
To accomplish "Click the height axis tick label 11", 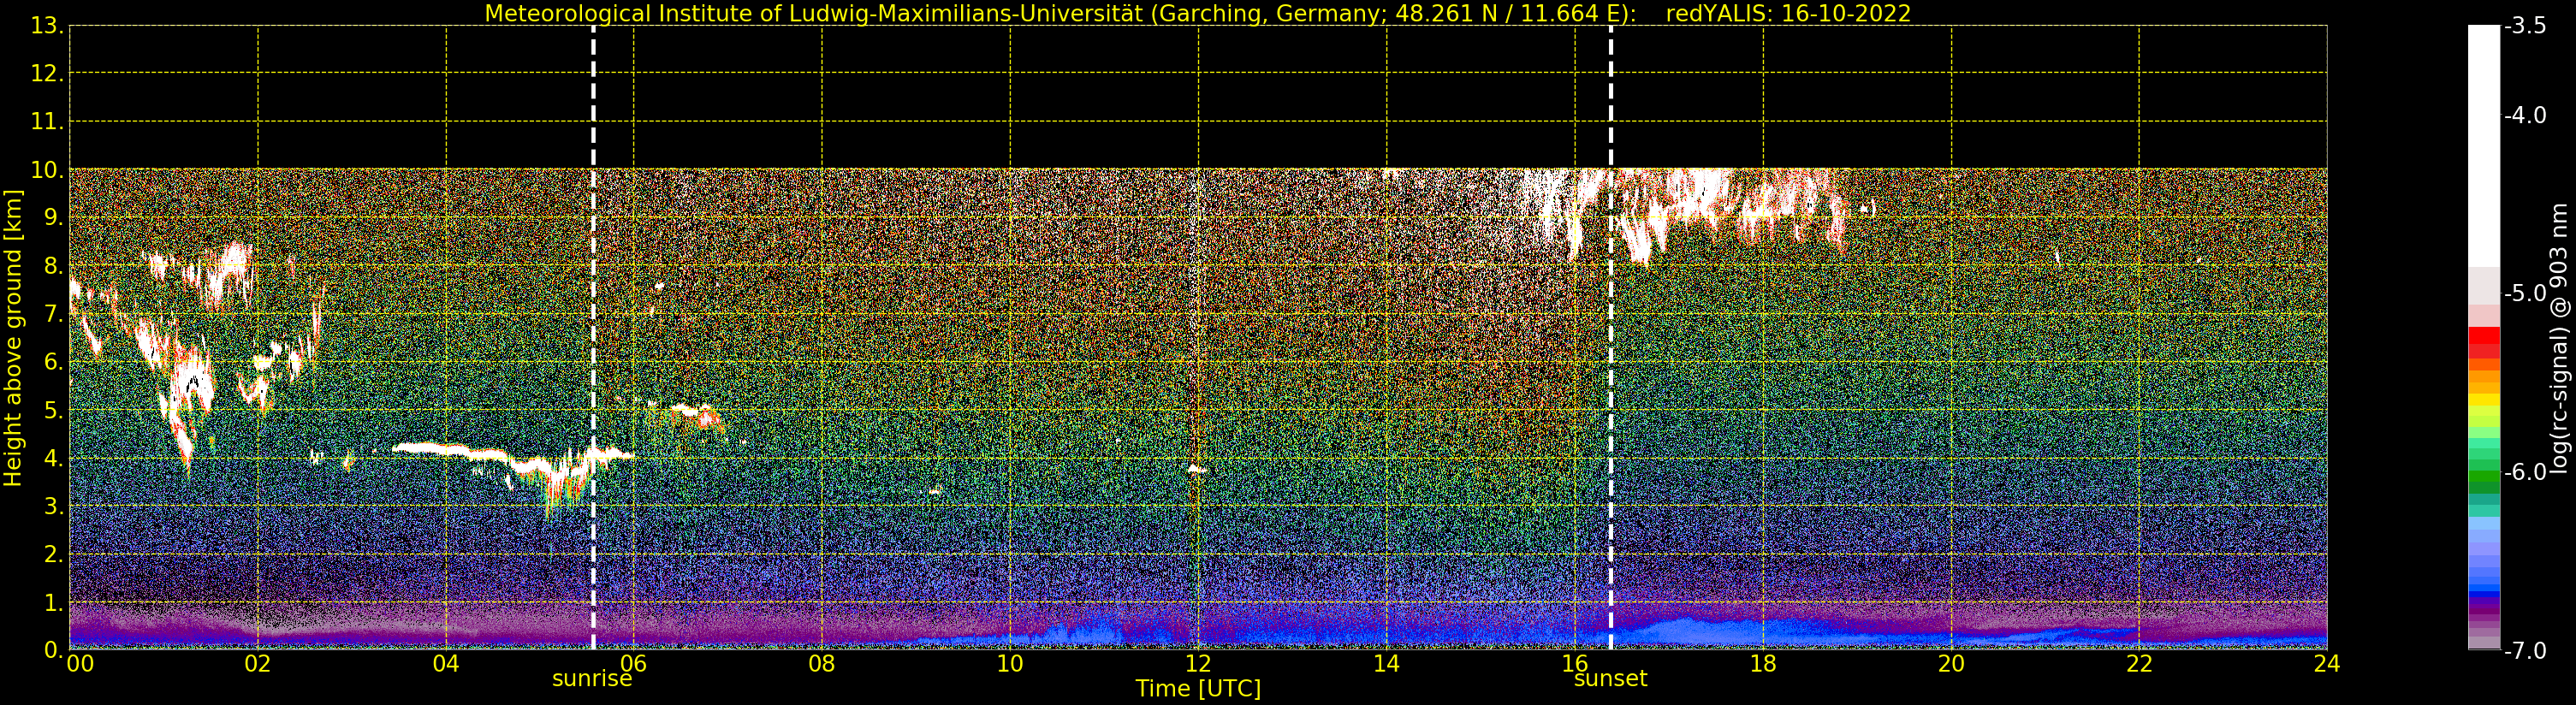I will [x=47, y=122].
